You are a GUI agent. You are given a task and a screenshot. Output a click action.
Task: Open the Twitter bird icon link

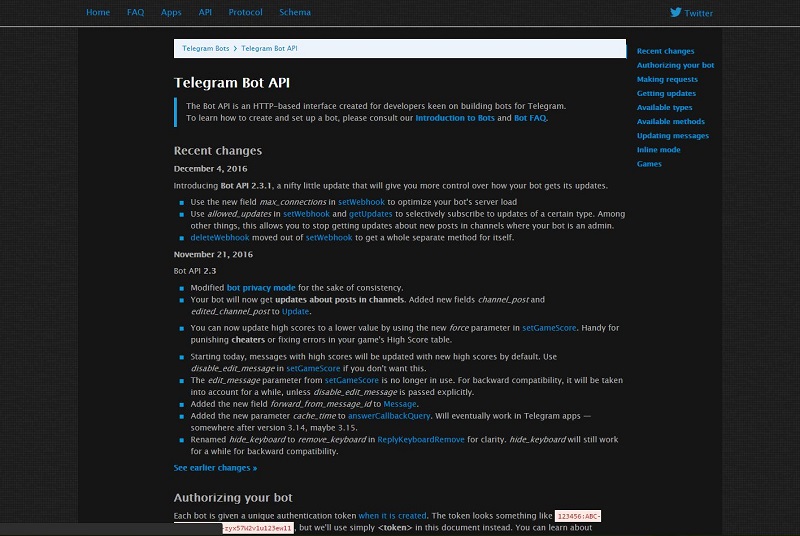click(676, 12)
